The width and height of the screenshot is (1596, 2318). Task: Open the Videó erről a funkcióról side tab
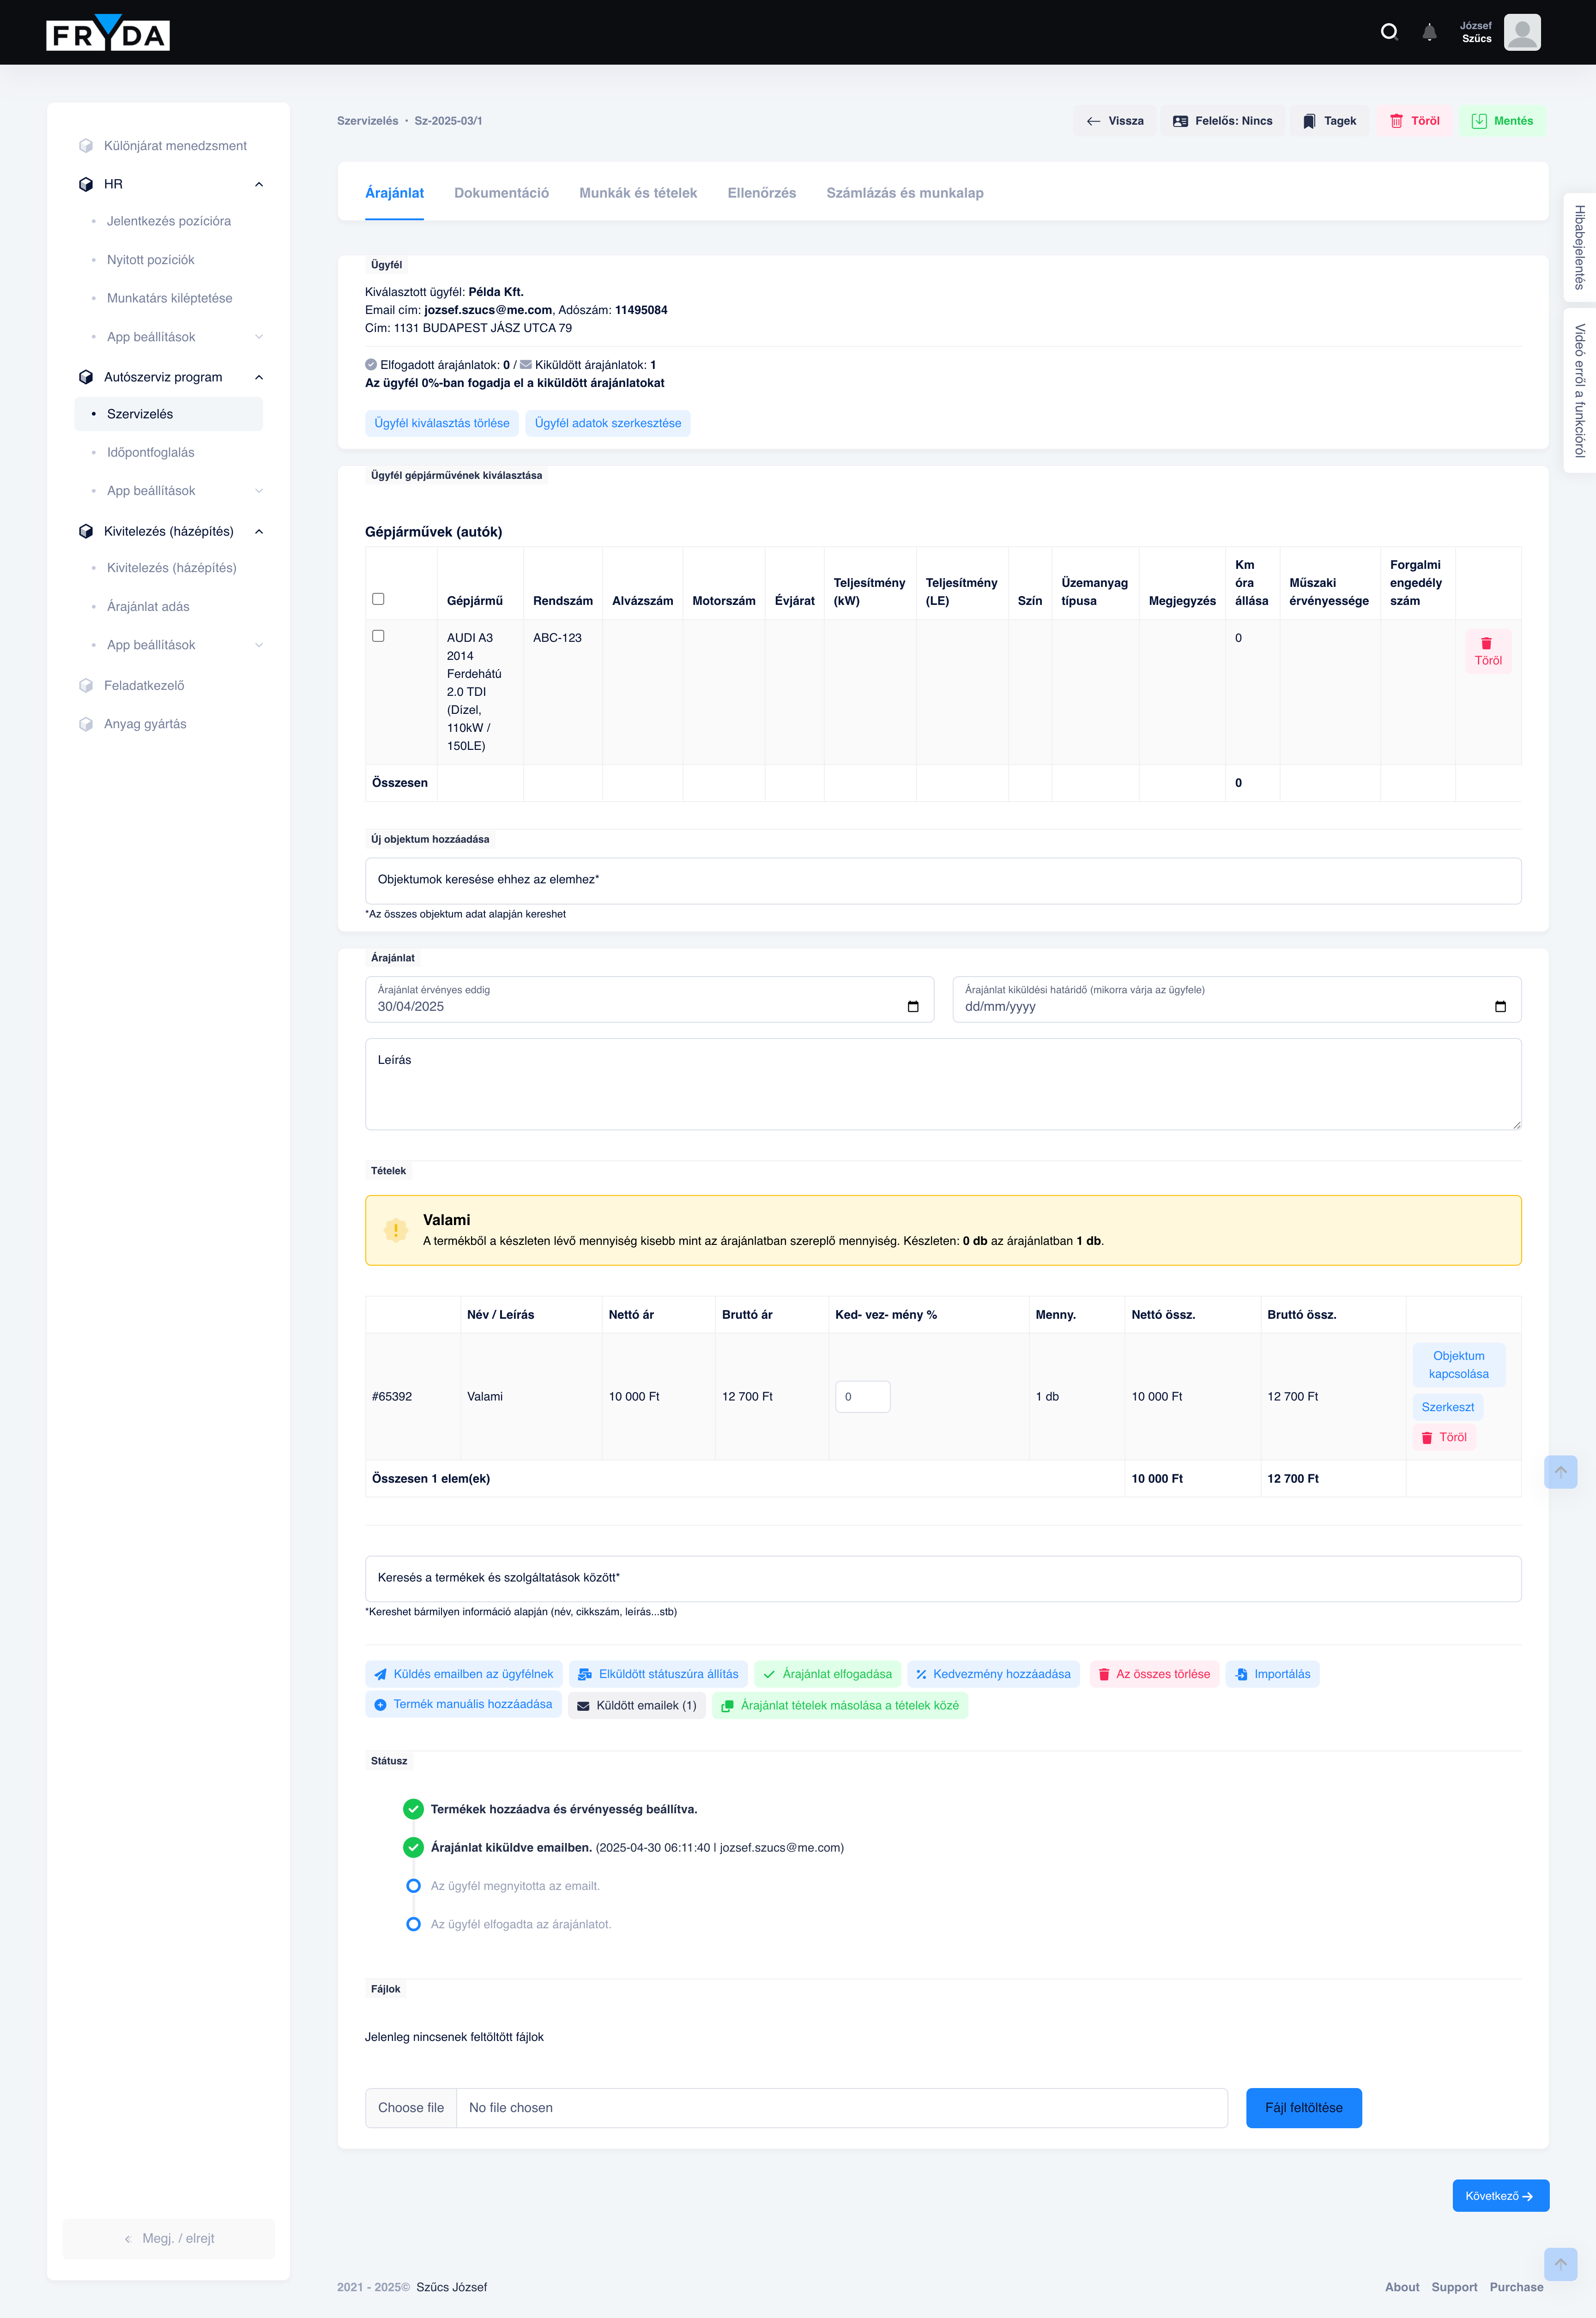[x=1579, y=390]
